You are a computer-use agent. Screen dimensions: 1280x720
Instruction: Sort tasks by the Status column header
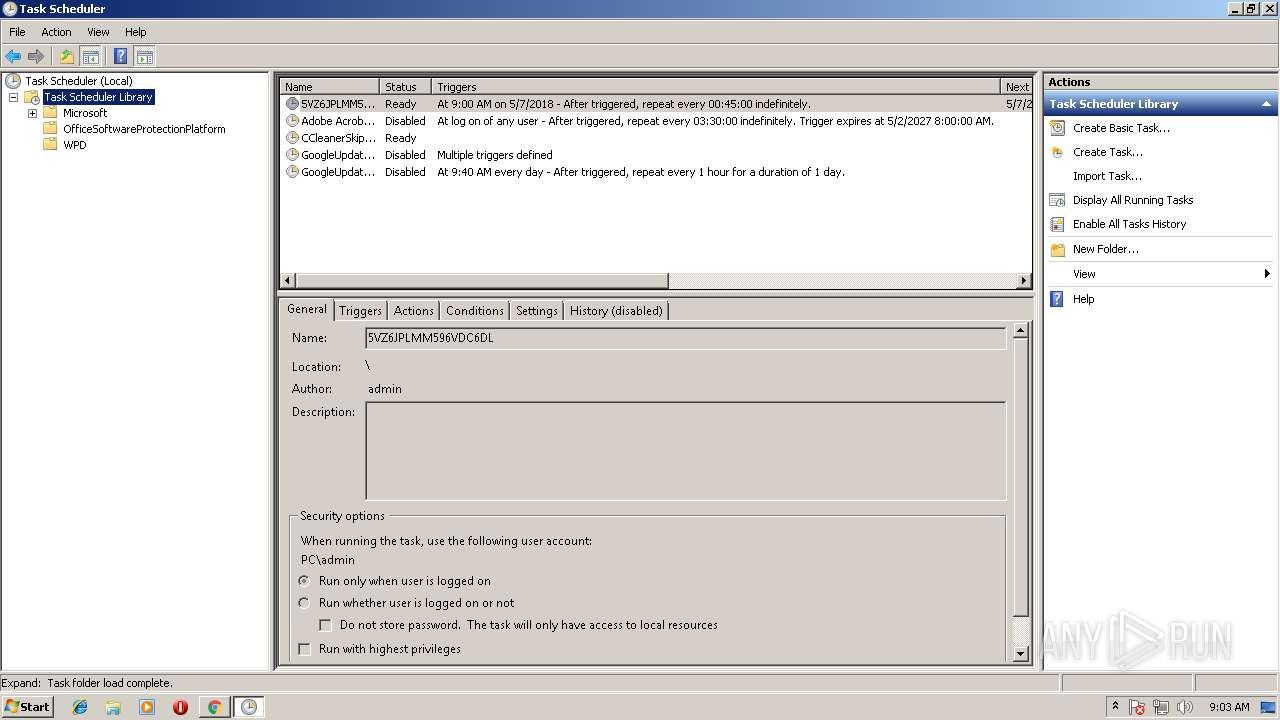(405, 87)
